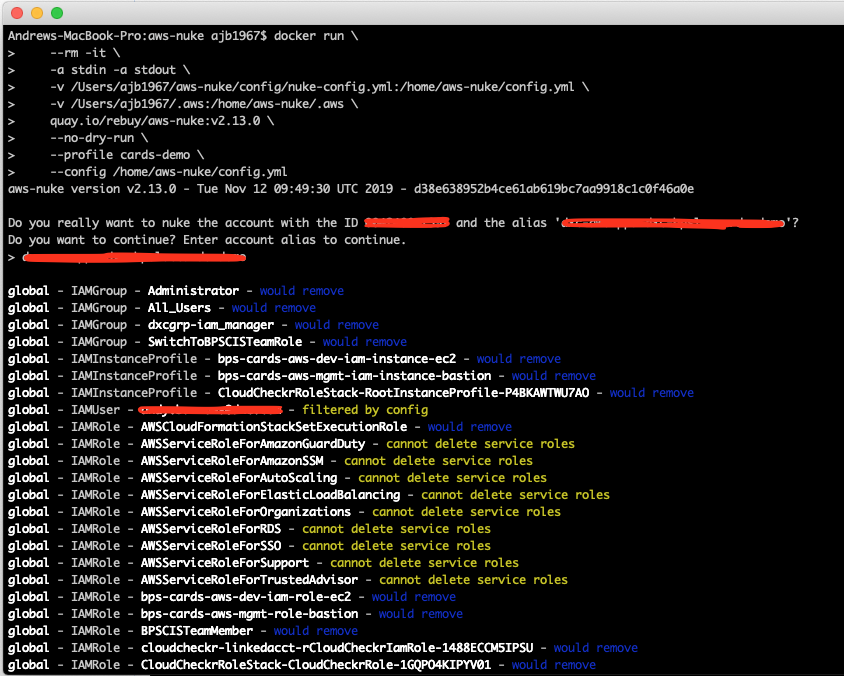Click the '--config /home/aws-nuke/config.yml' line
Screen dimensions: 844x676
[168, 172]
